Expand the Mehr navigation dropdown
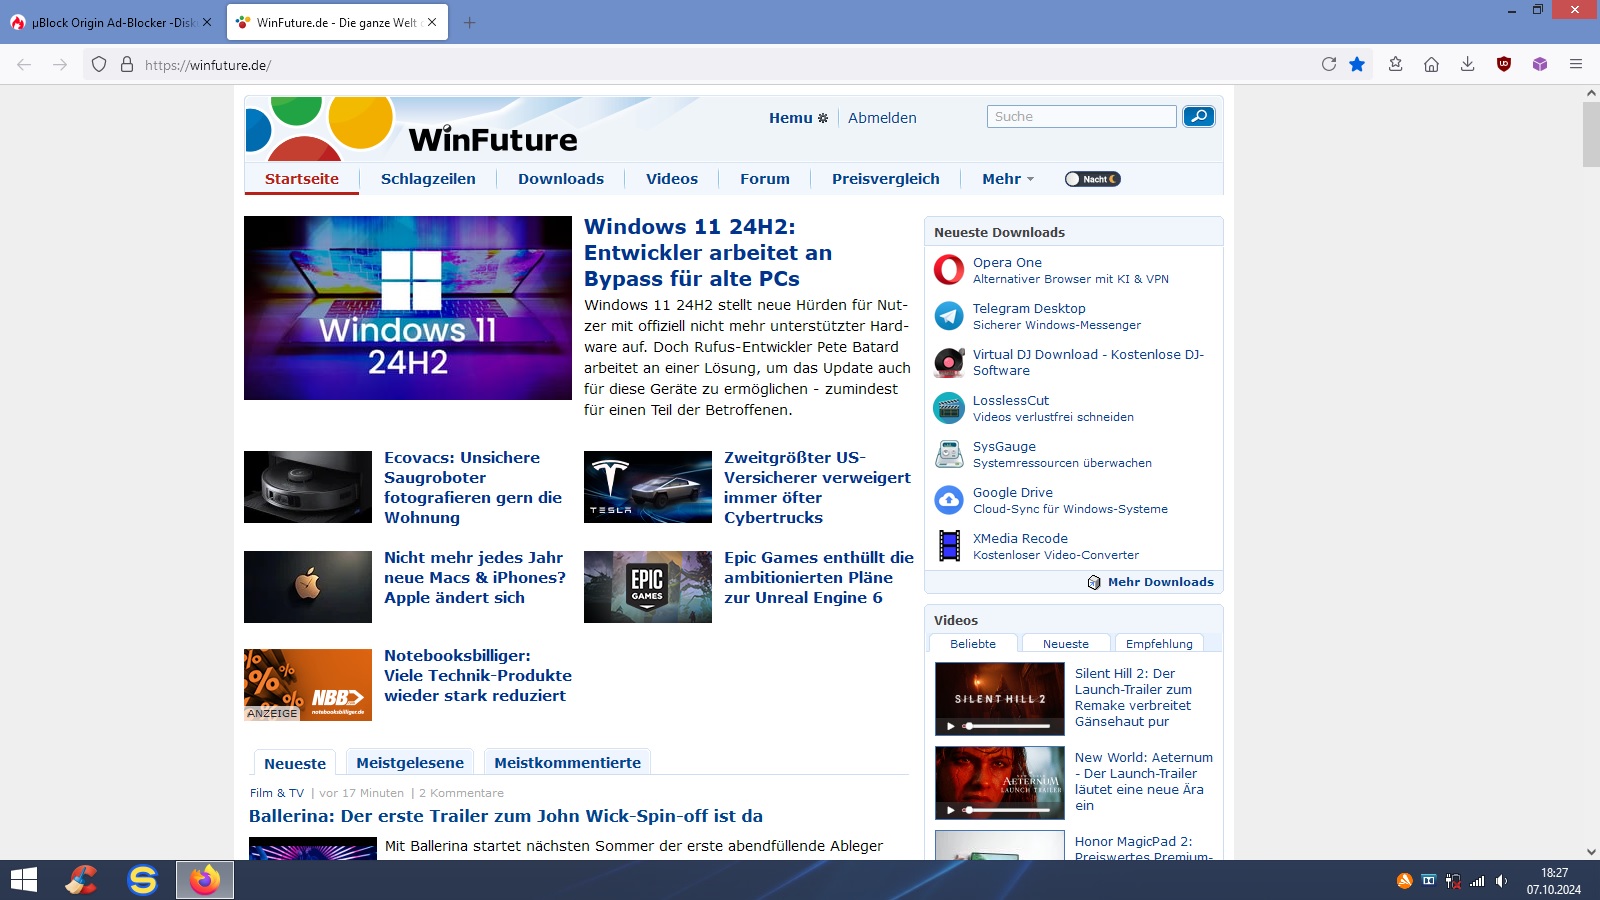Image resolution: width=1600 pixels, height=900 pixels. [1008, 179]
